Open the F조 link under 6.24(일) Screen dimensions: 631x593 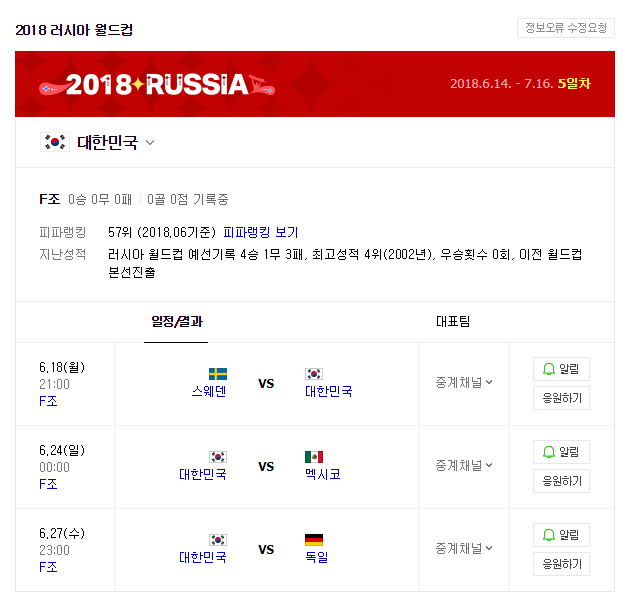point(48,484)
